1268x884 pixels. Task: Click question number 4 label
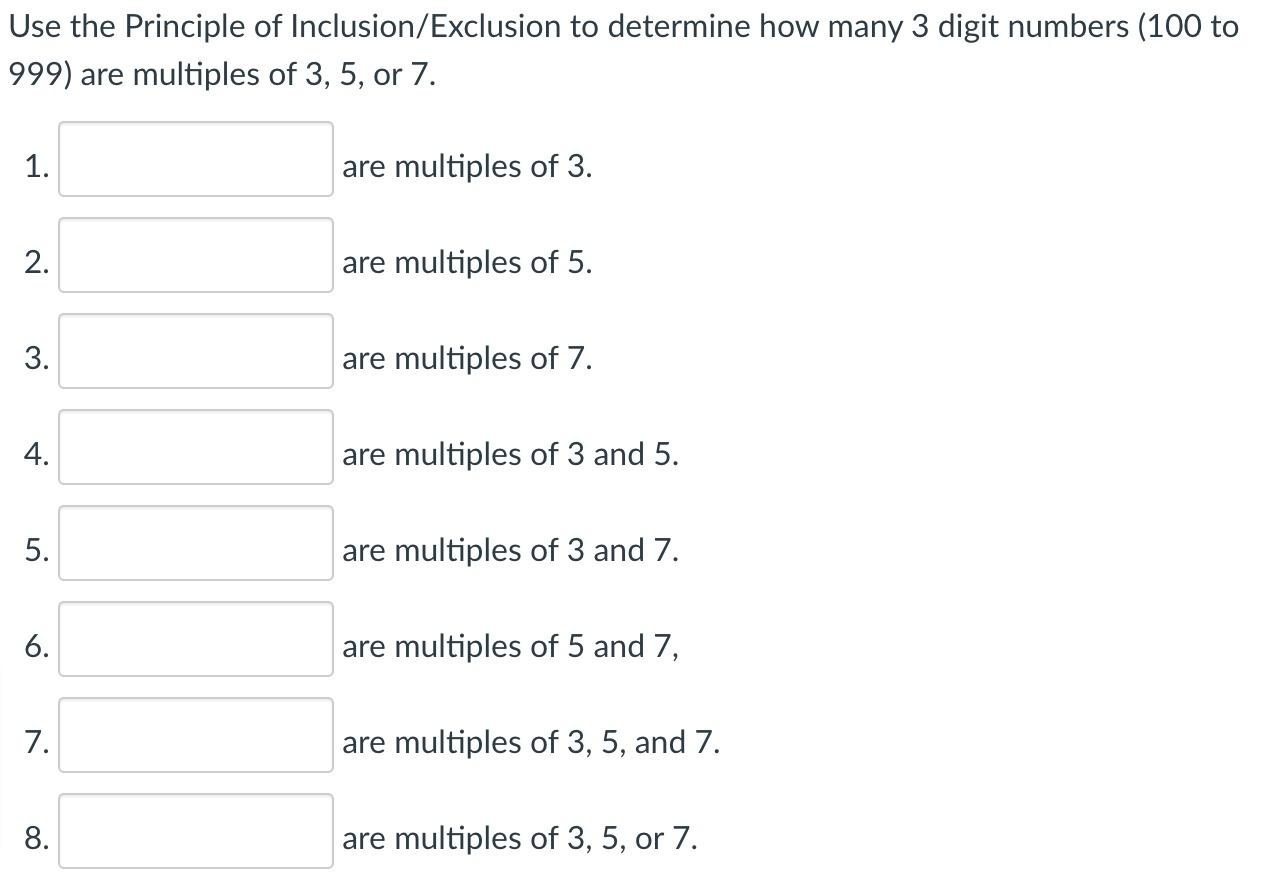pyautogui.click(x=37, y=454)
